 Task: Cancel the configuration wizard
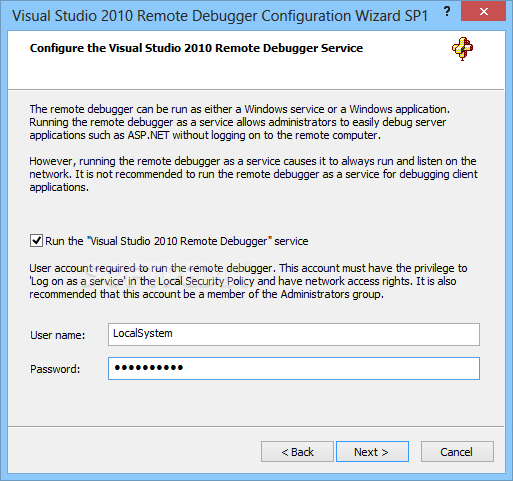pyautogui.click(x=457, y=452)
